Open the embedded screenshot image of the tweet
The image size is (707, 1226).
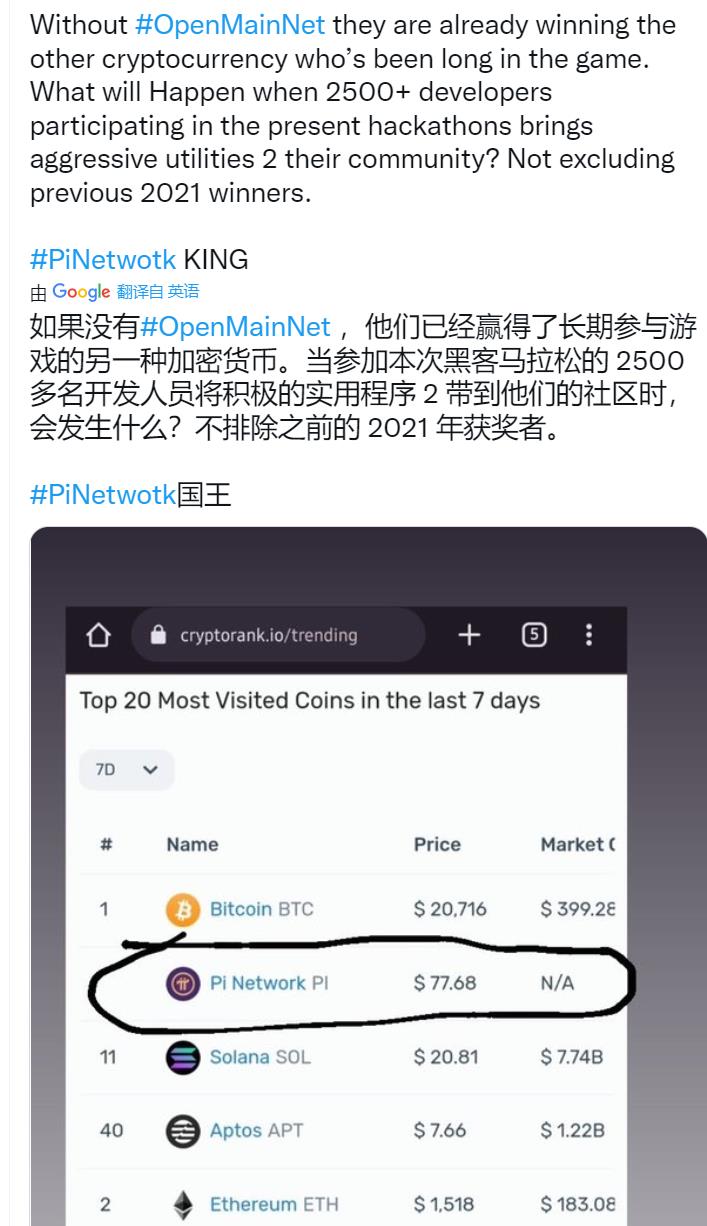pyautogui.click(x=369, y=876)
